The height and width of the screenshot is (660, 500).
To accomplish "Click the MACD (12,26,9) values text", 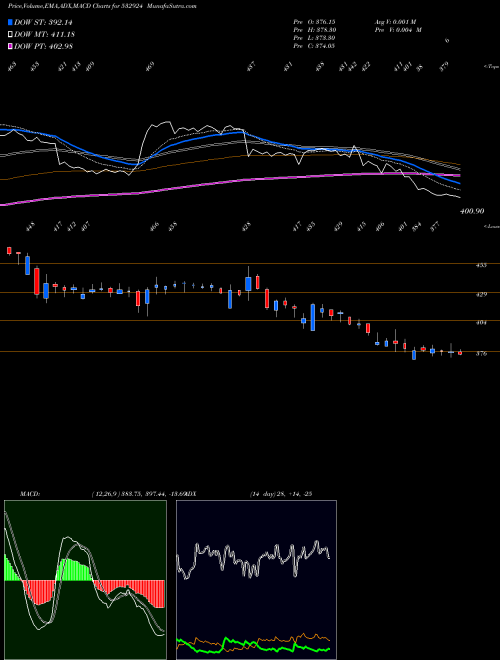I will coord(138,494).
